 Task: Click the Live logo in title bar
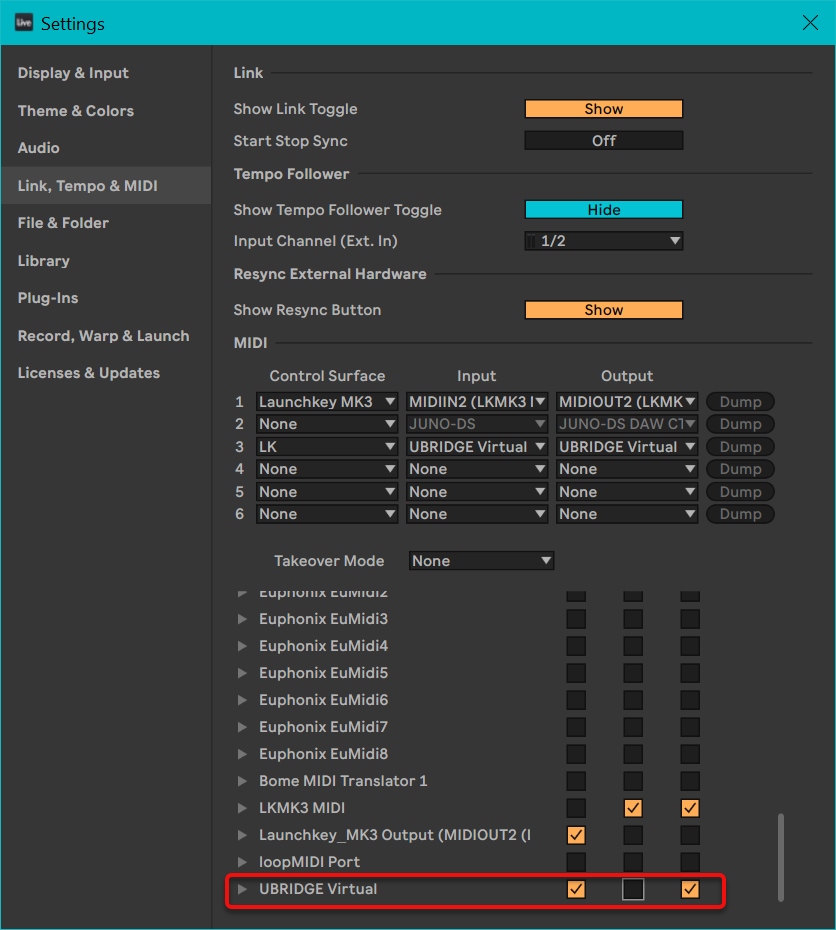(x=23, y=23)
